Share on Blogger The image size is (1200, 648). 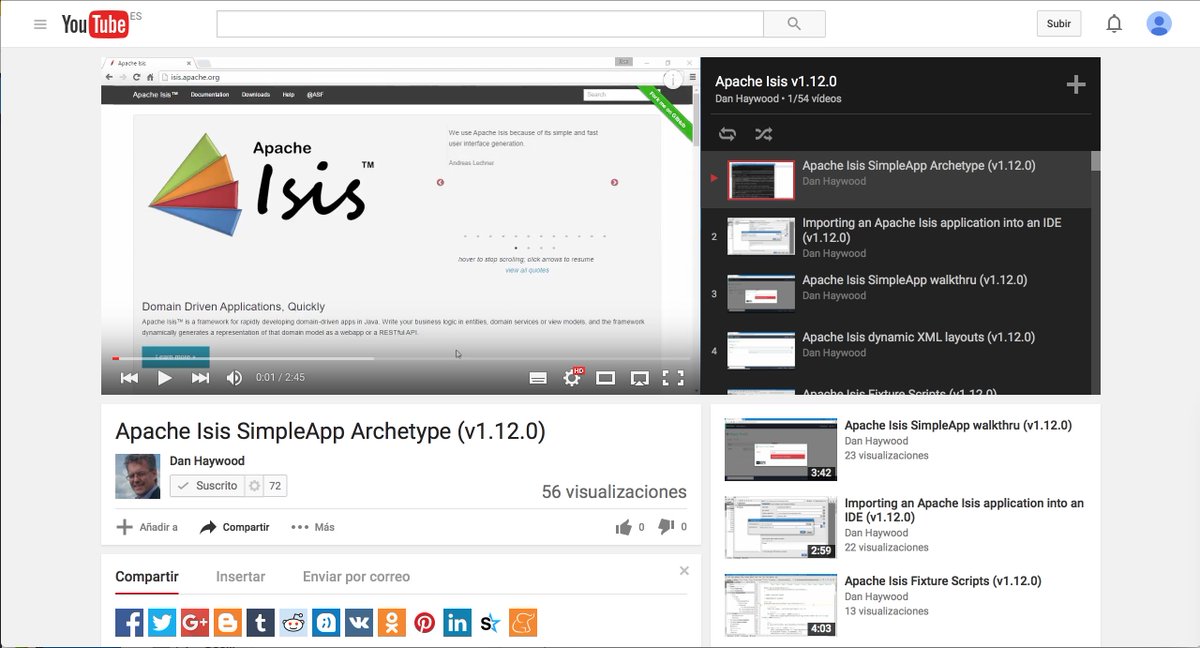pyautogui.click(x=228, y=623)
